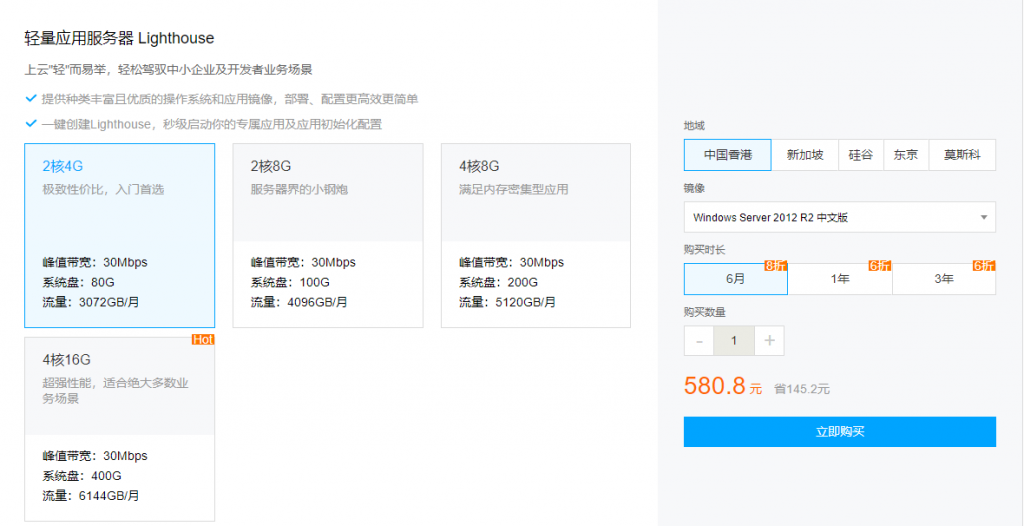1024x526 pixels.
Task: Choose the 6月 purchase duration
Action: click(x=735, y=278)
